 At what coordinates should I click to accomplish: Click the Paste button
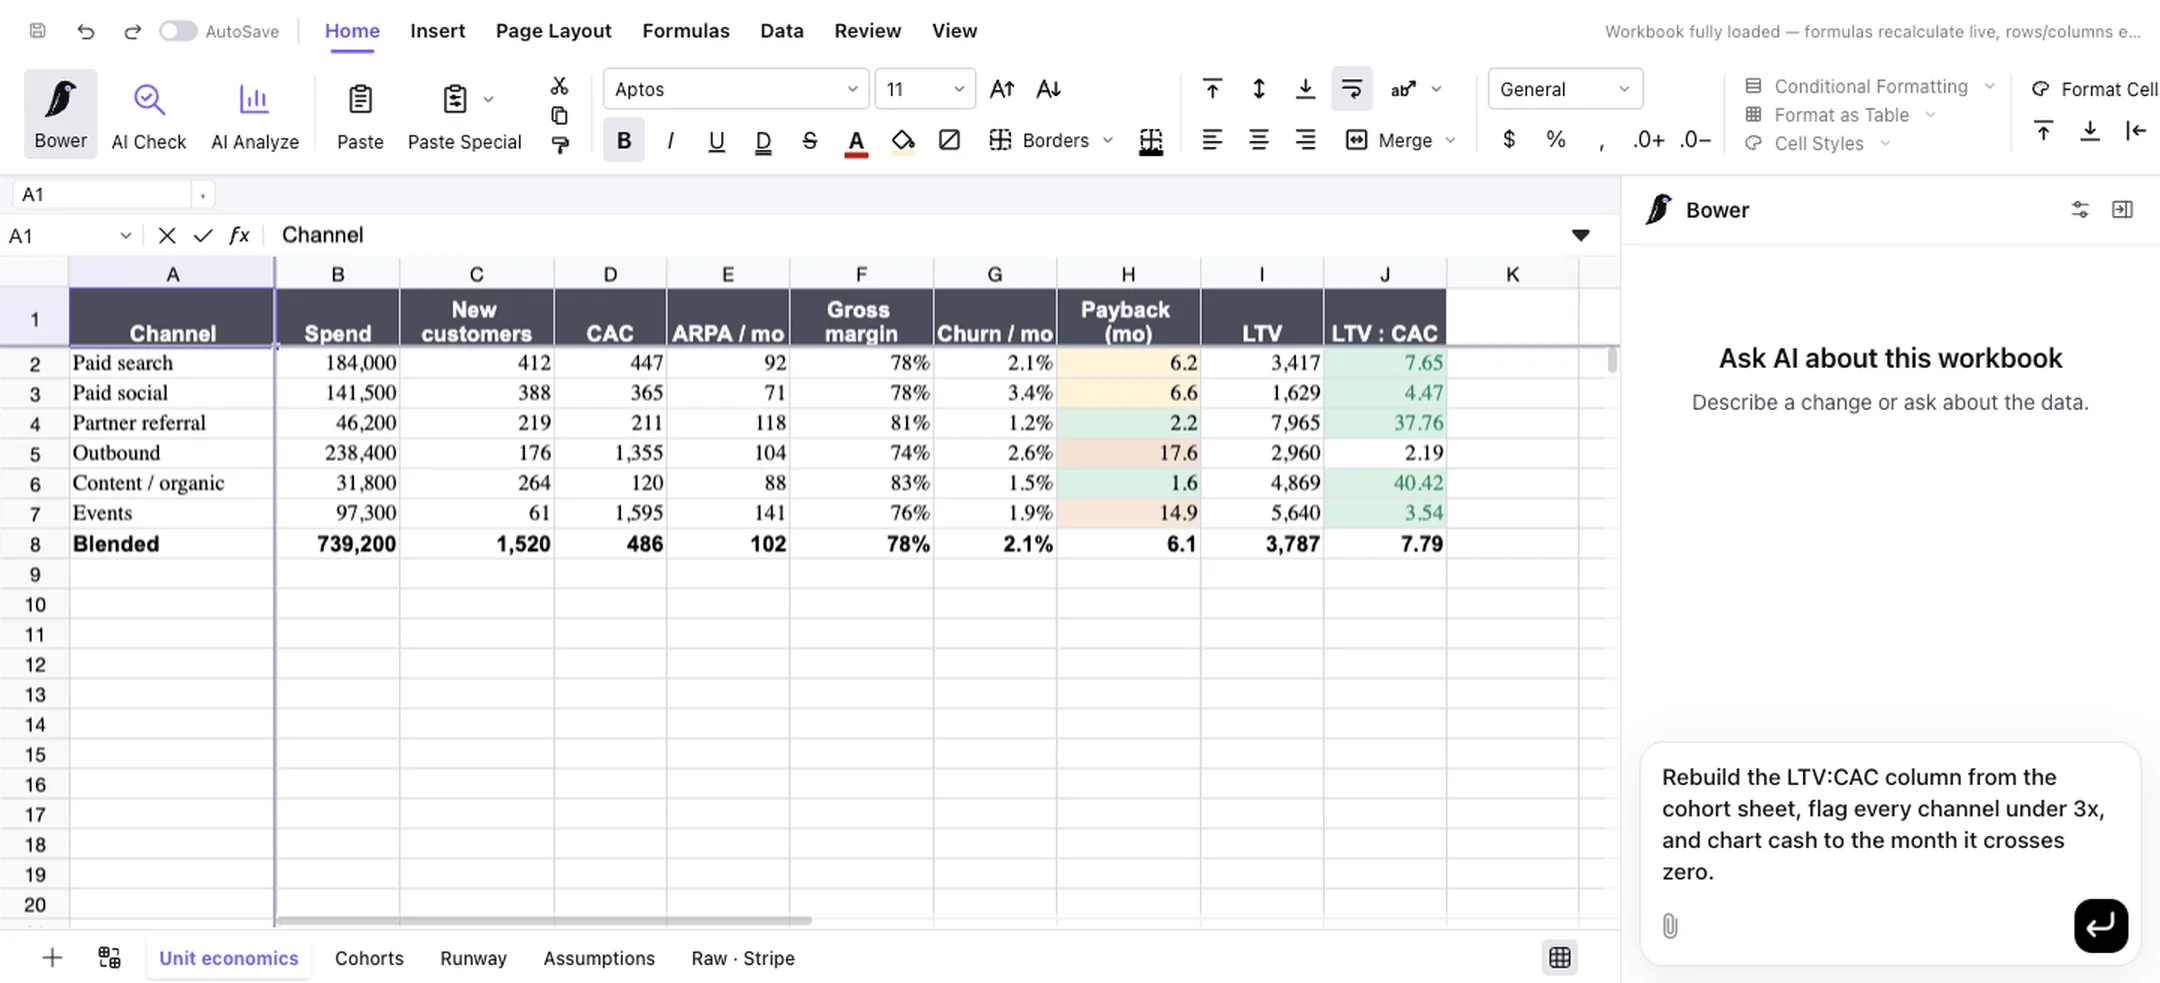click(360, 114)
